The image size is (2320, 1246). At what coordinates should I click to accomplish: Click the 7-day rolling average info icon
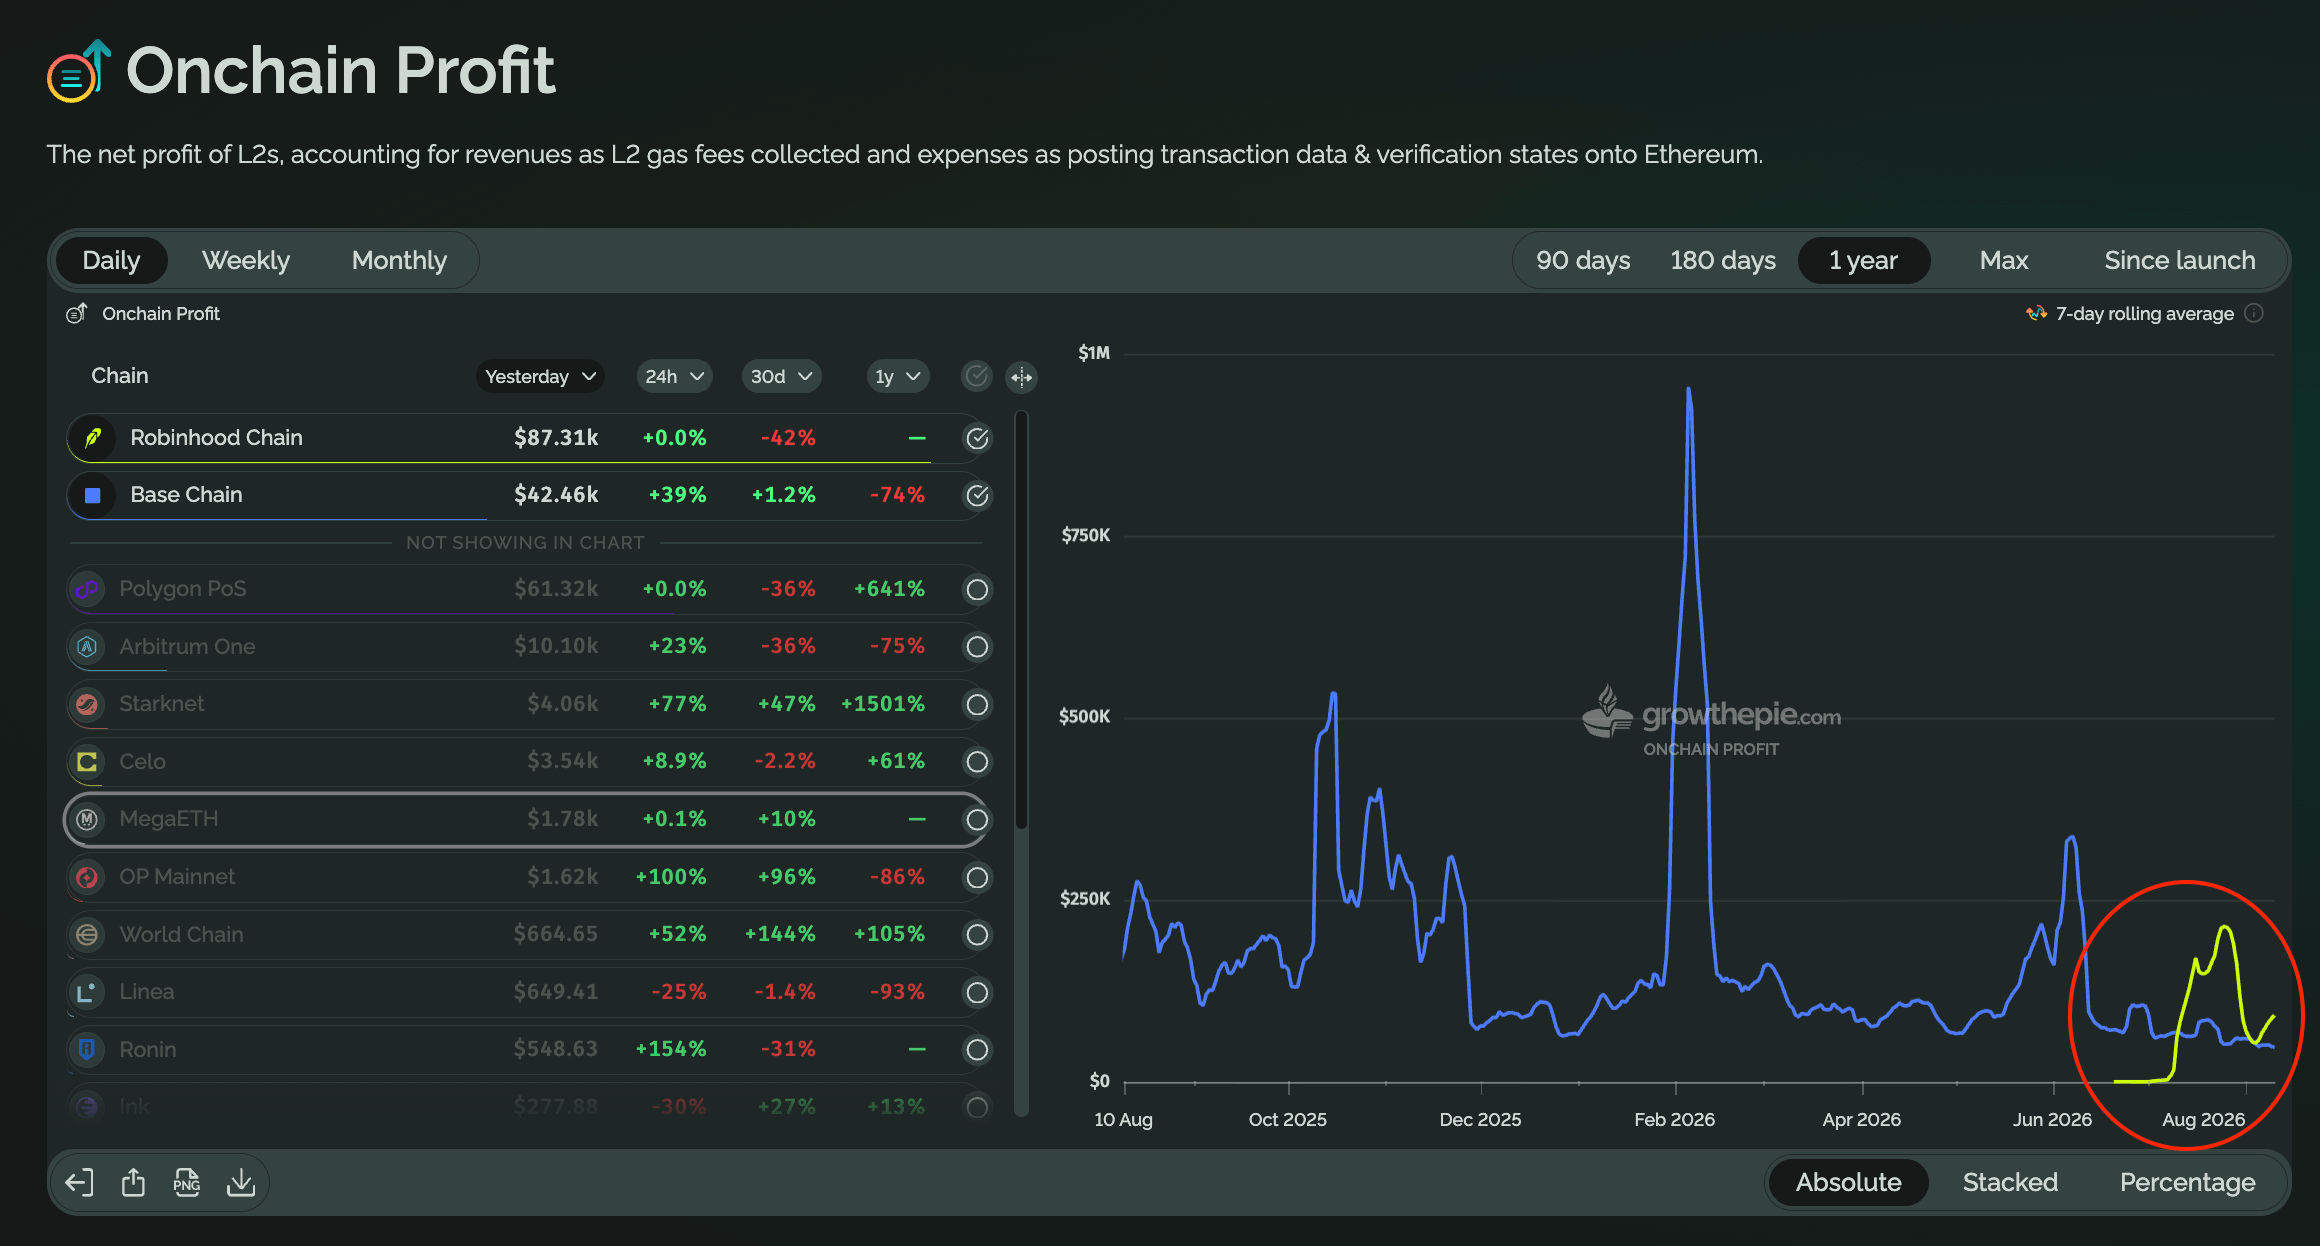click(2254, 314)
